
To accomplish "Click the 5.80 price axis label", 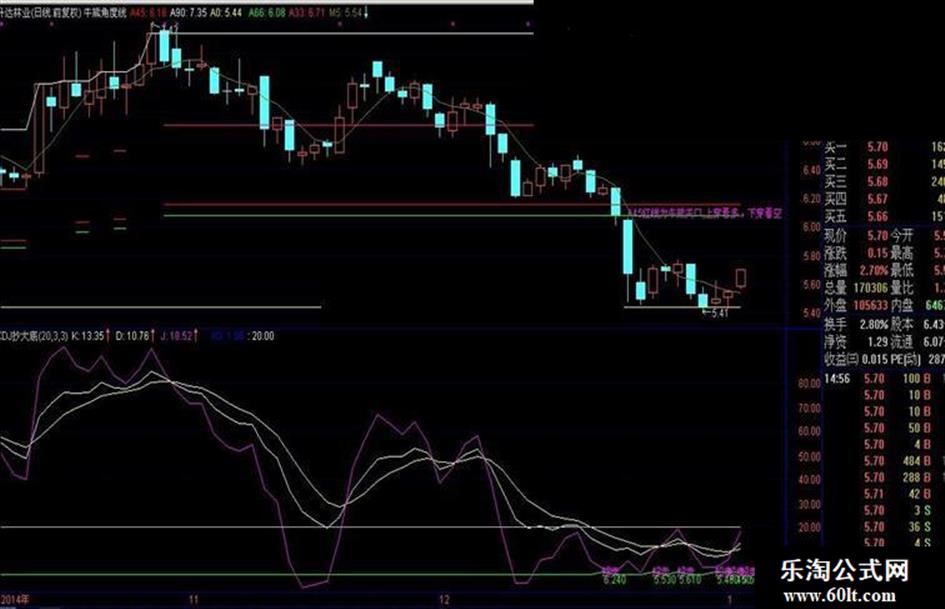I will (x=811, y=256).
